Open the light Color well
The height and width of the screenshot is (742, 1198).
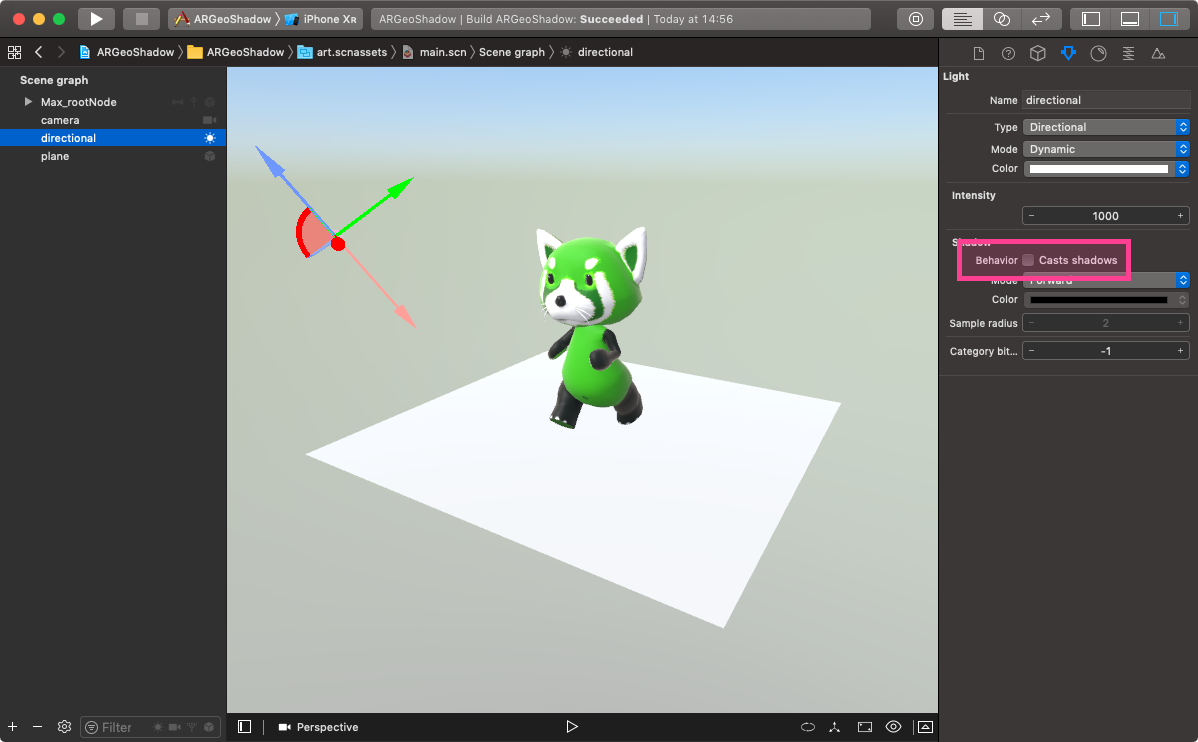pyautogui.click(x=1099, y=169)
